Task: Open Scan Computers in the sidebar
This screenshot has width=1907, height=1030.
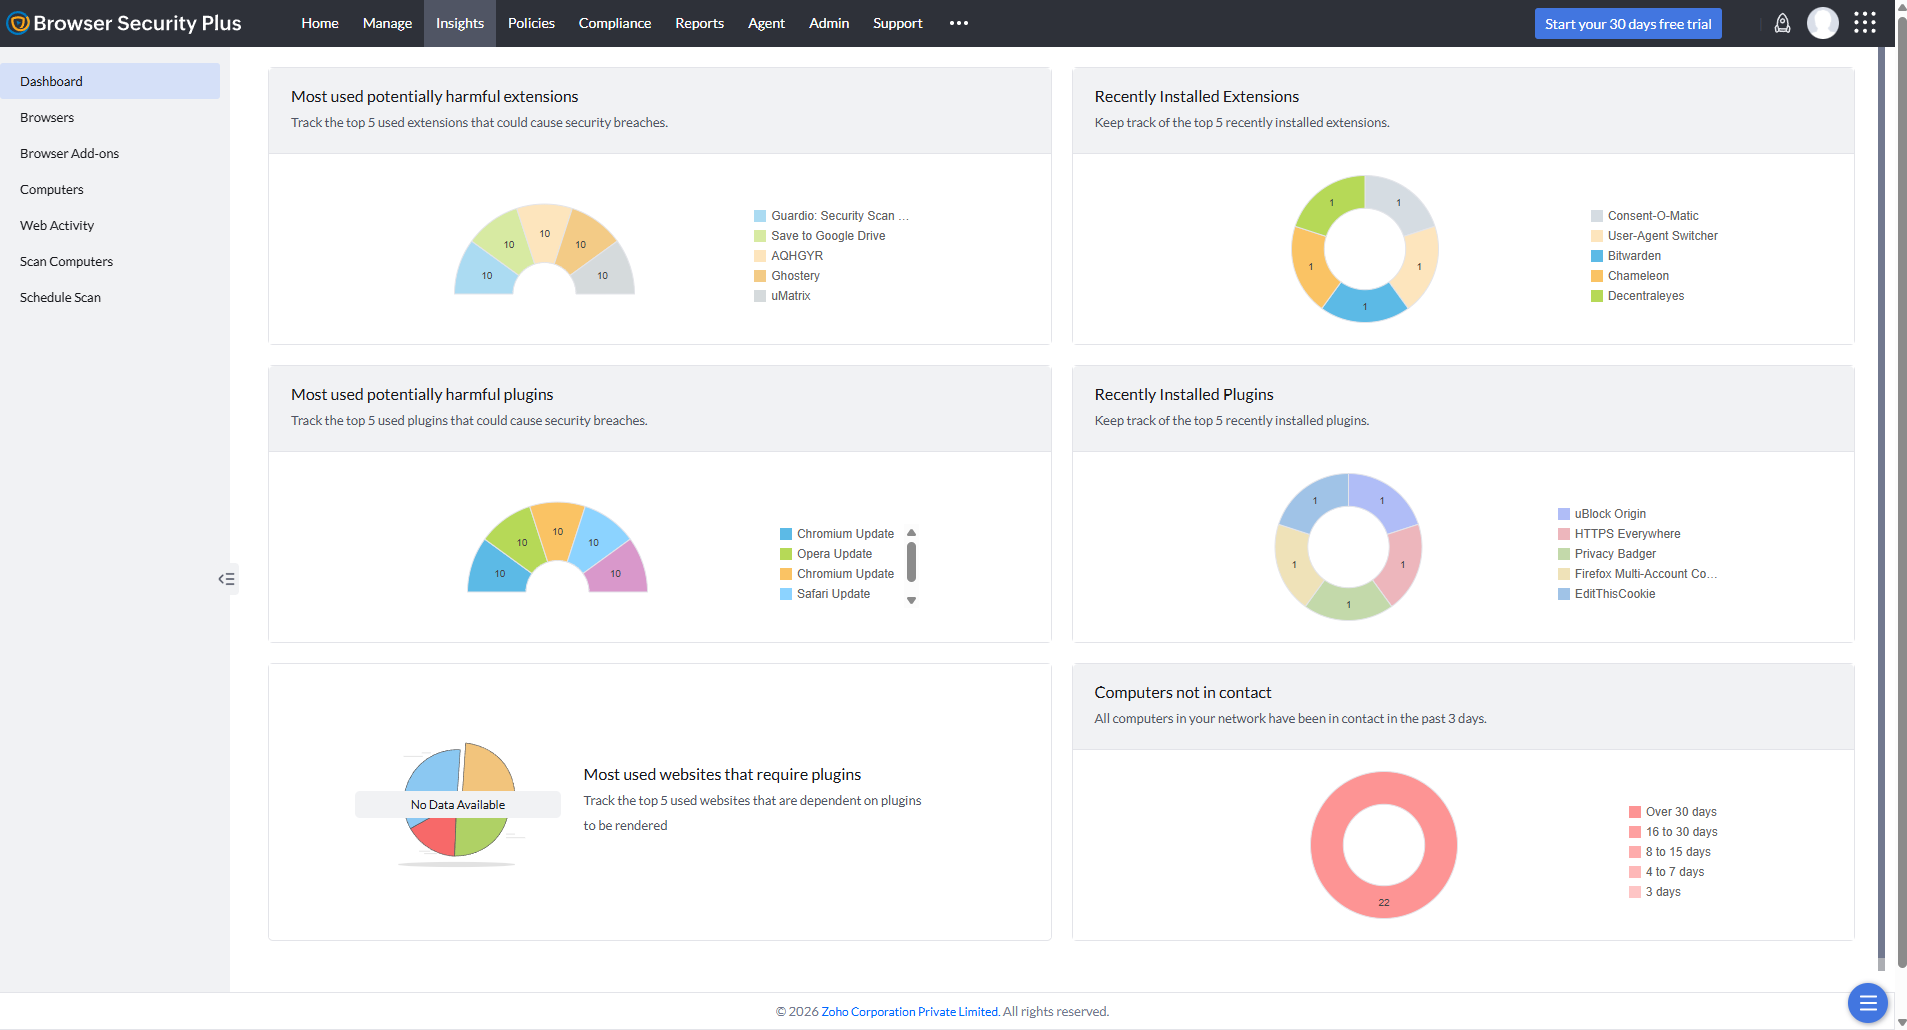Action: coord(110,261)
